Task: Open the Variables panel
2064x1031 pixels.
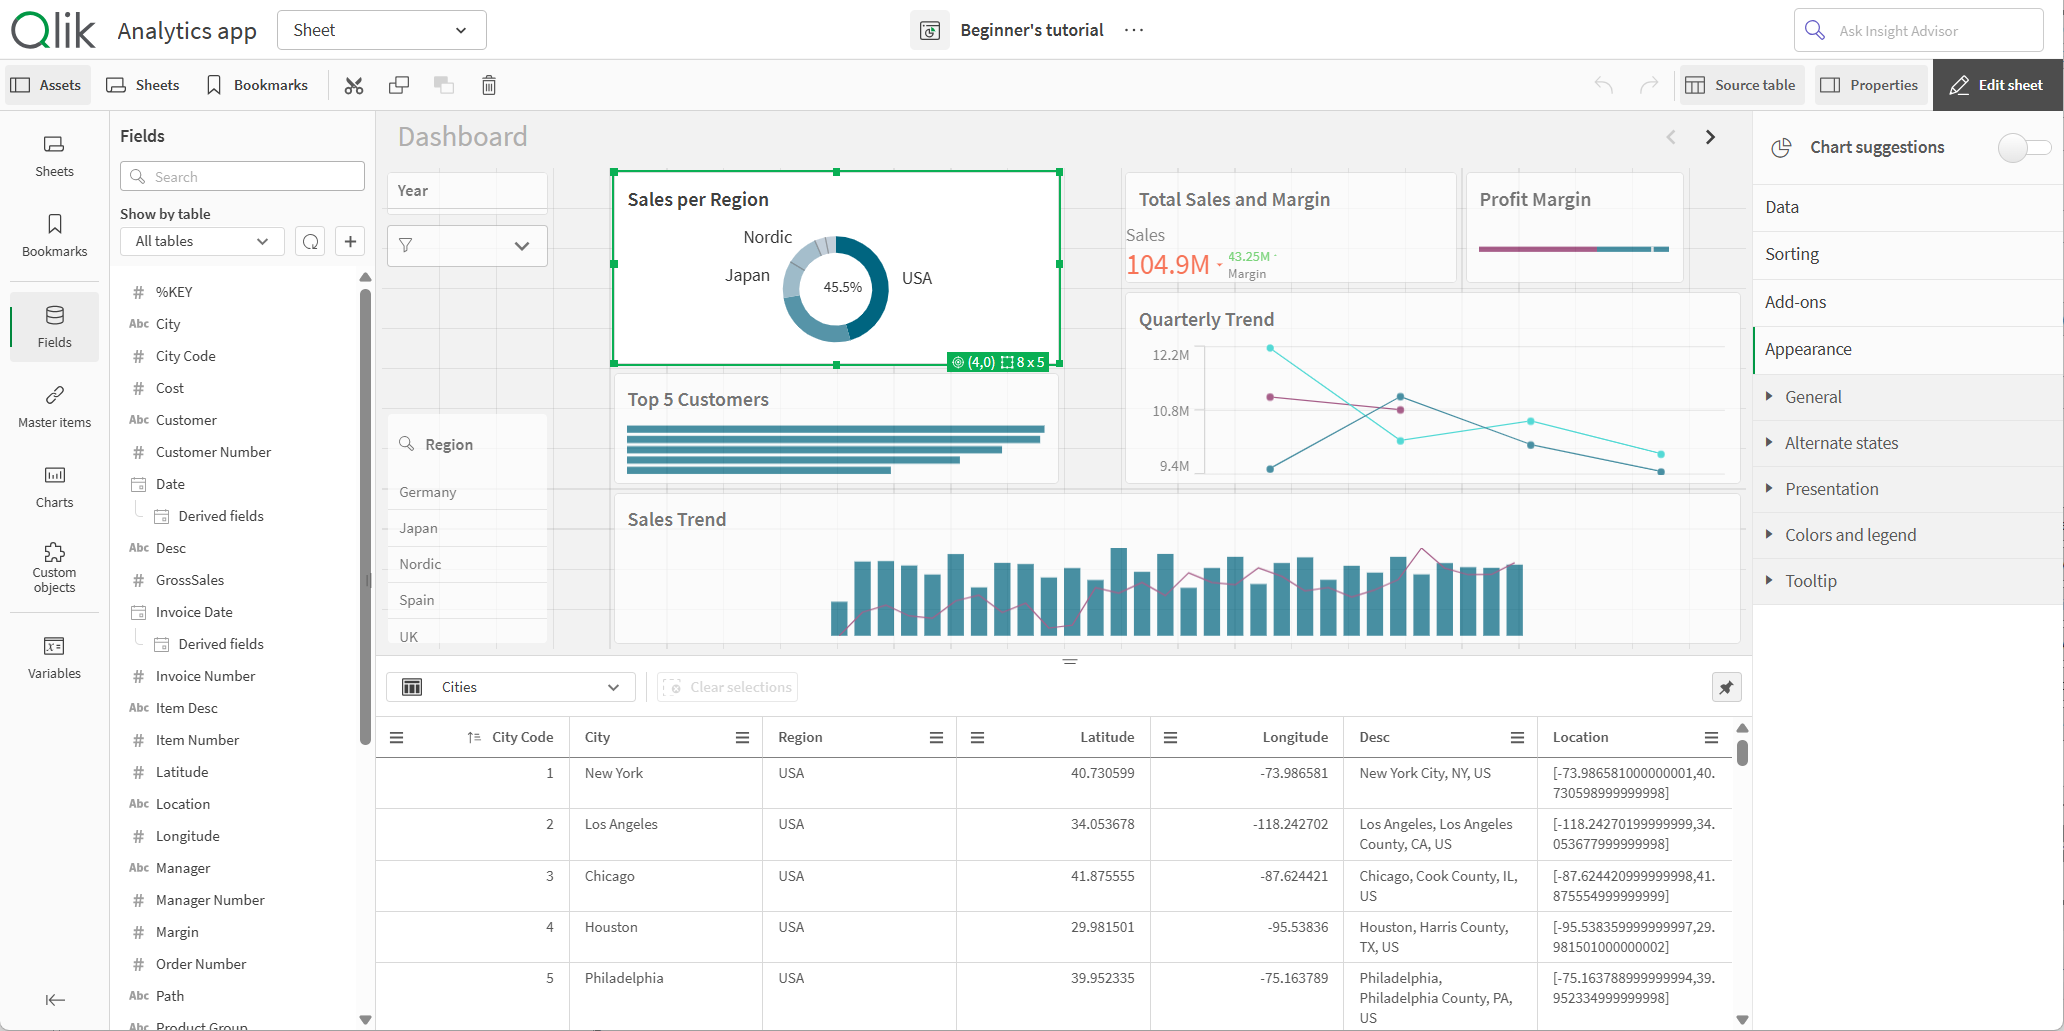Action: pos(54,657)
